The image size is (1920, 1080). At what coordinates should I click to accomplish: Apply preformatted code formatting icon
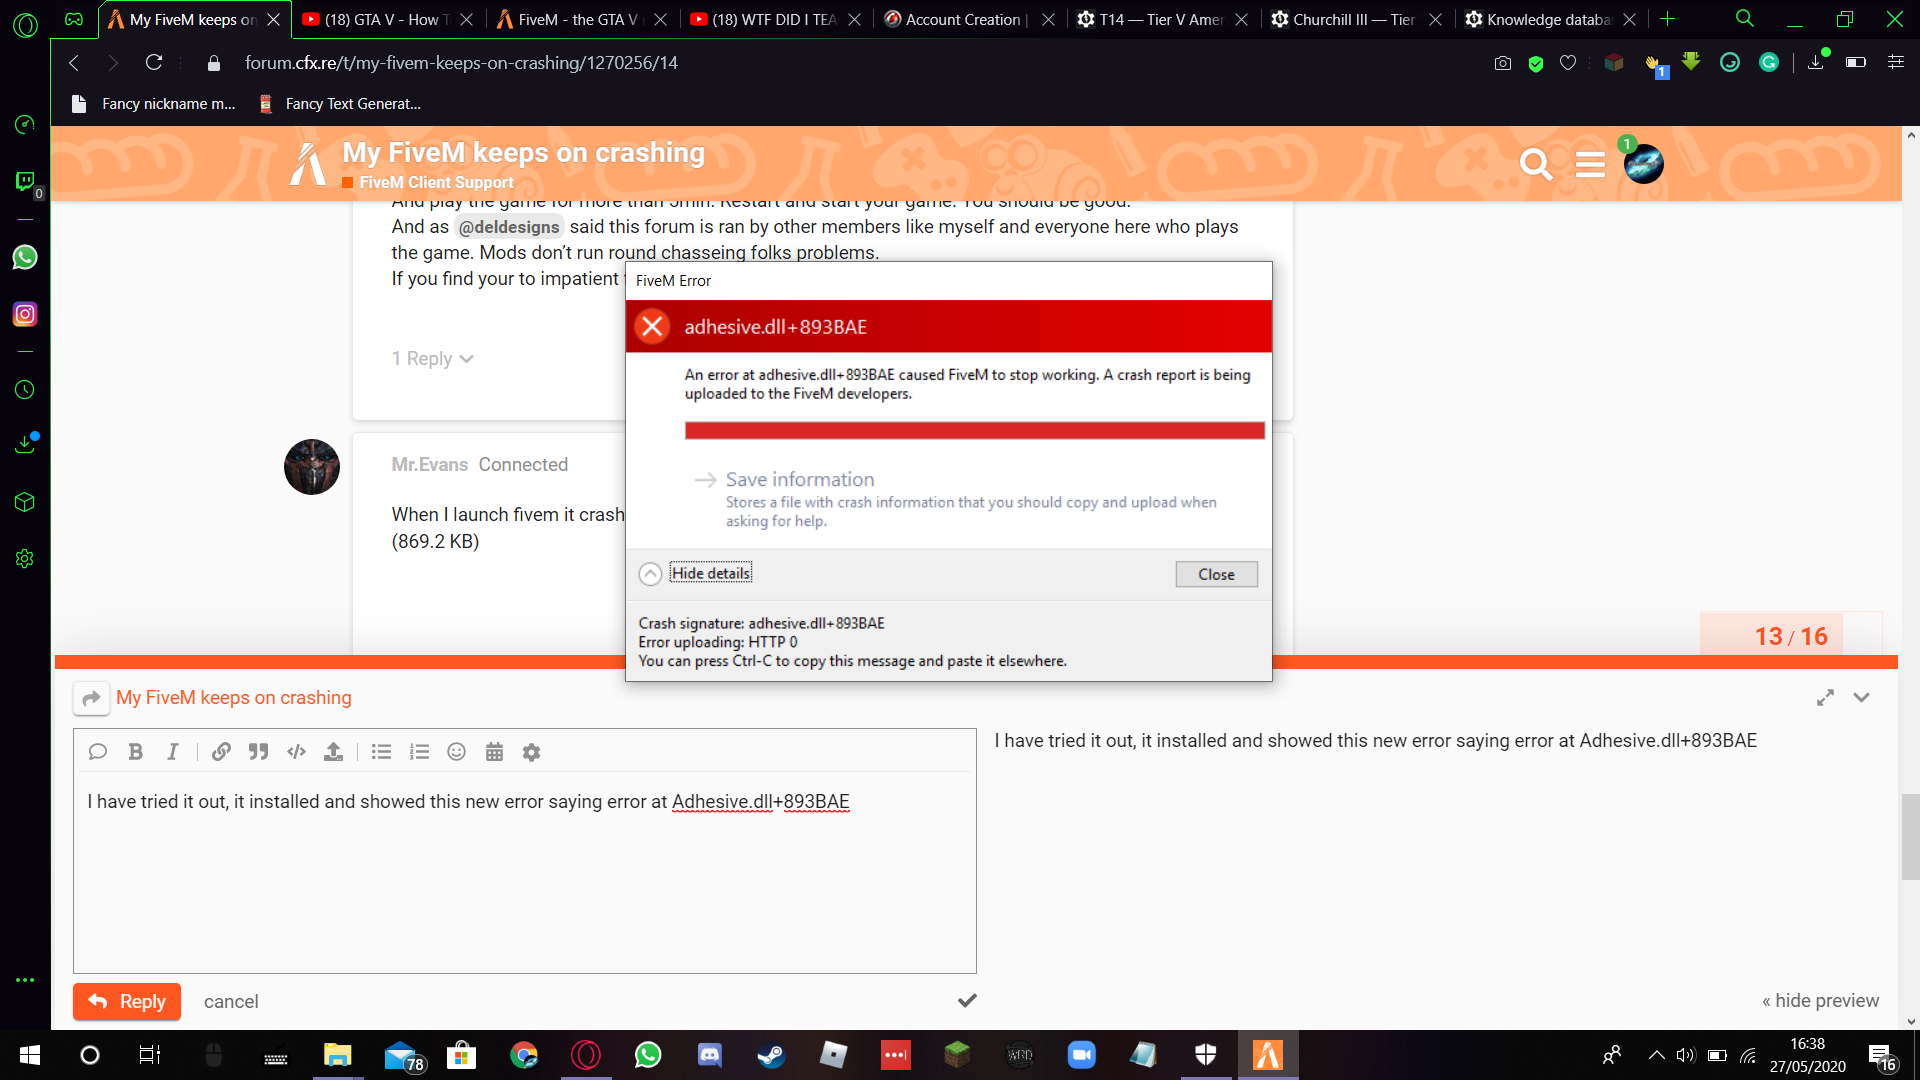pos(296,752)
